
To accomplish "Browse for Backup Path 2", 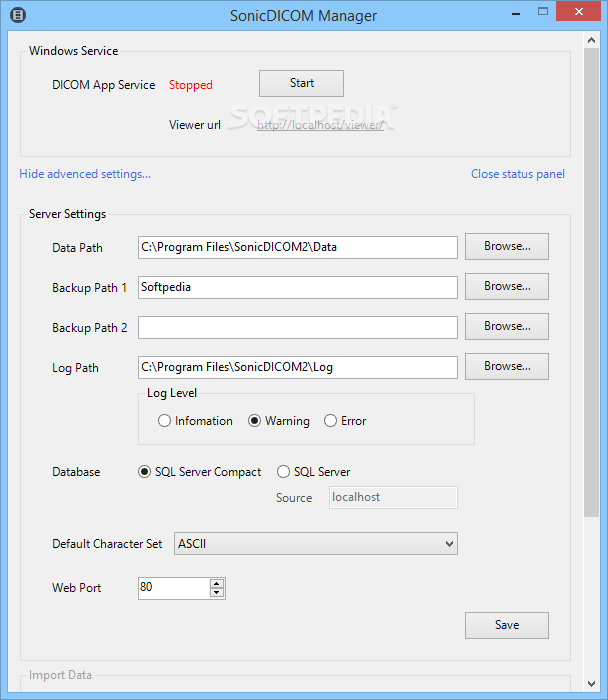I will (507, 326).
